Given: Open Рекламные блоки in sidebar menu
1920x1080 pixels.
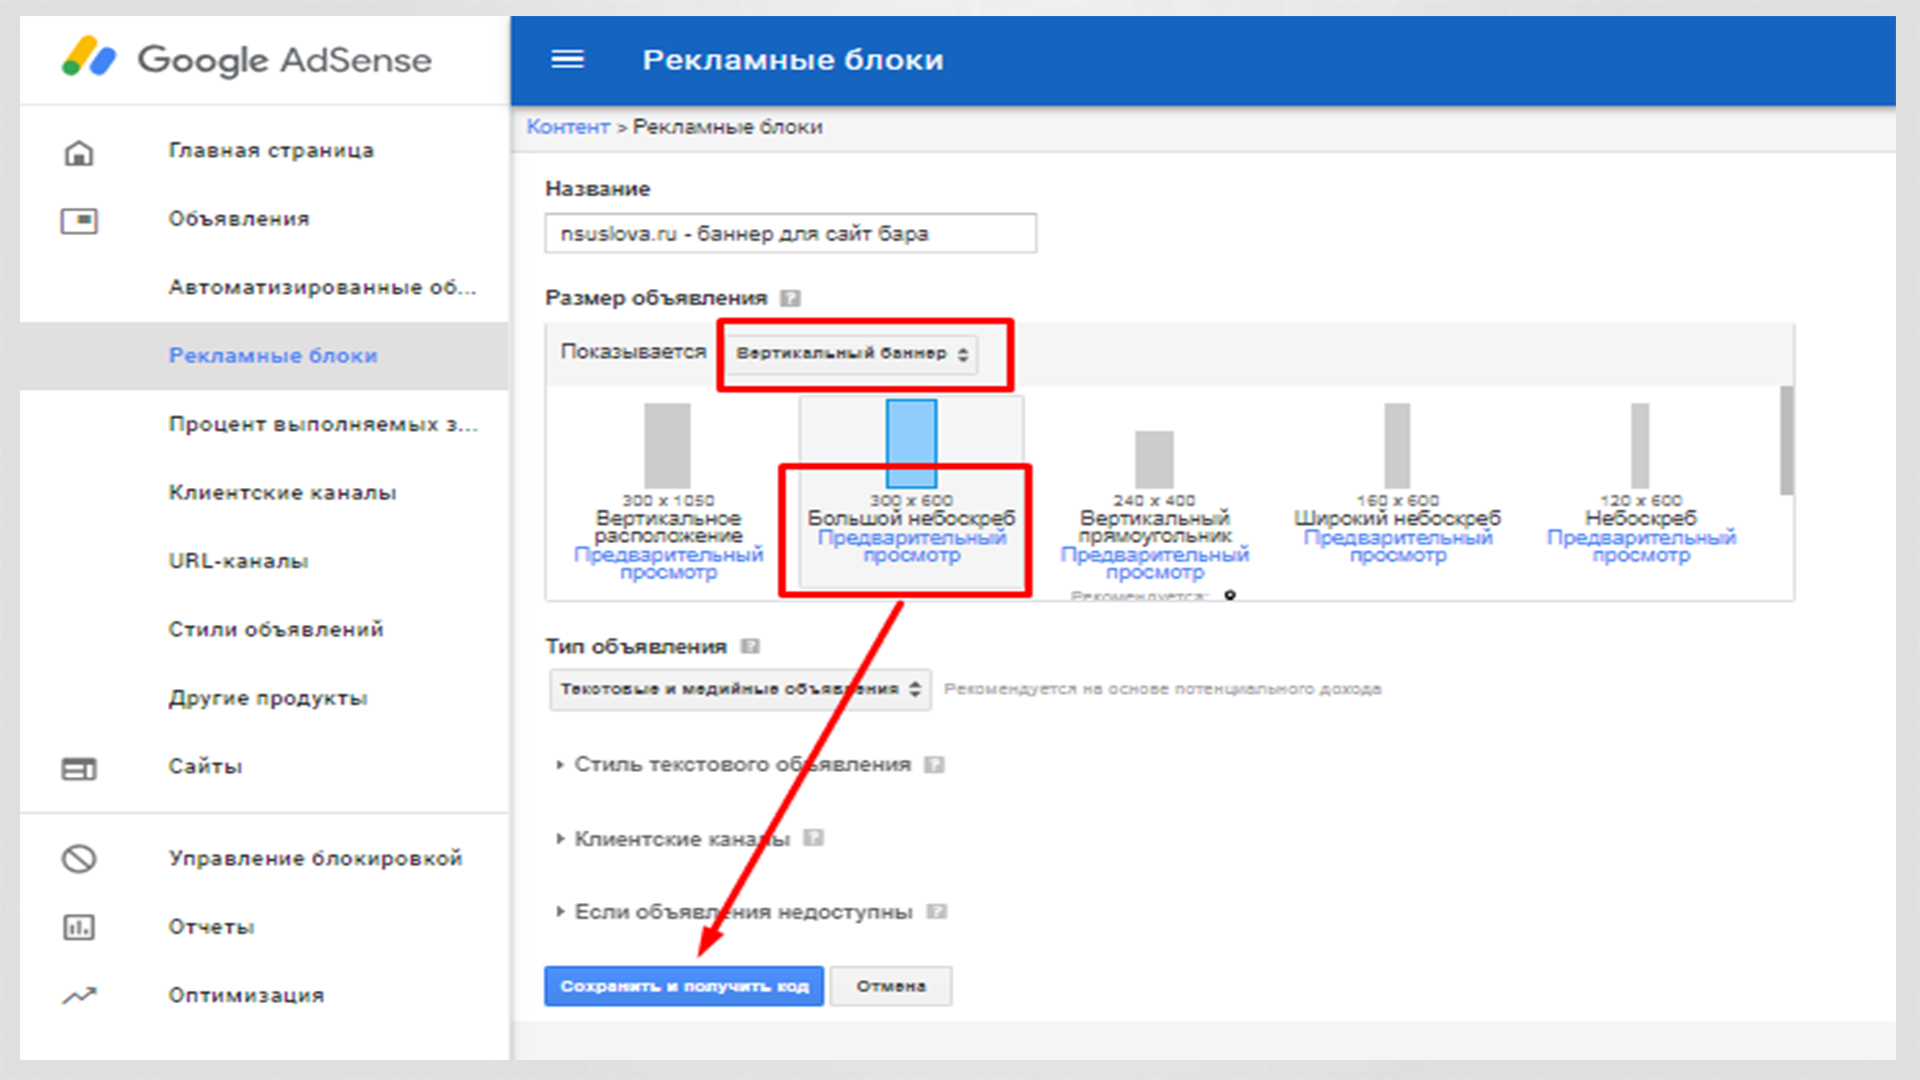Looking at the screenshot, I should pos(273,356).
